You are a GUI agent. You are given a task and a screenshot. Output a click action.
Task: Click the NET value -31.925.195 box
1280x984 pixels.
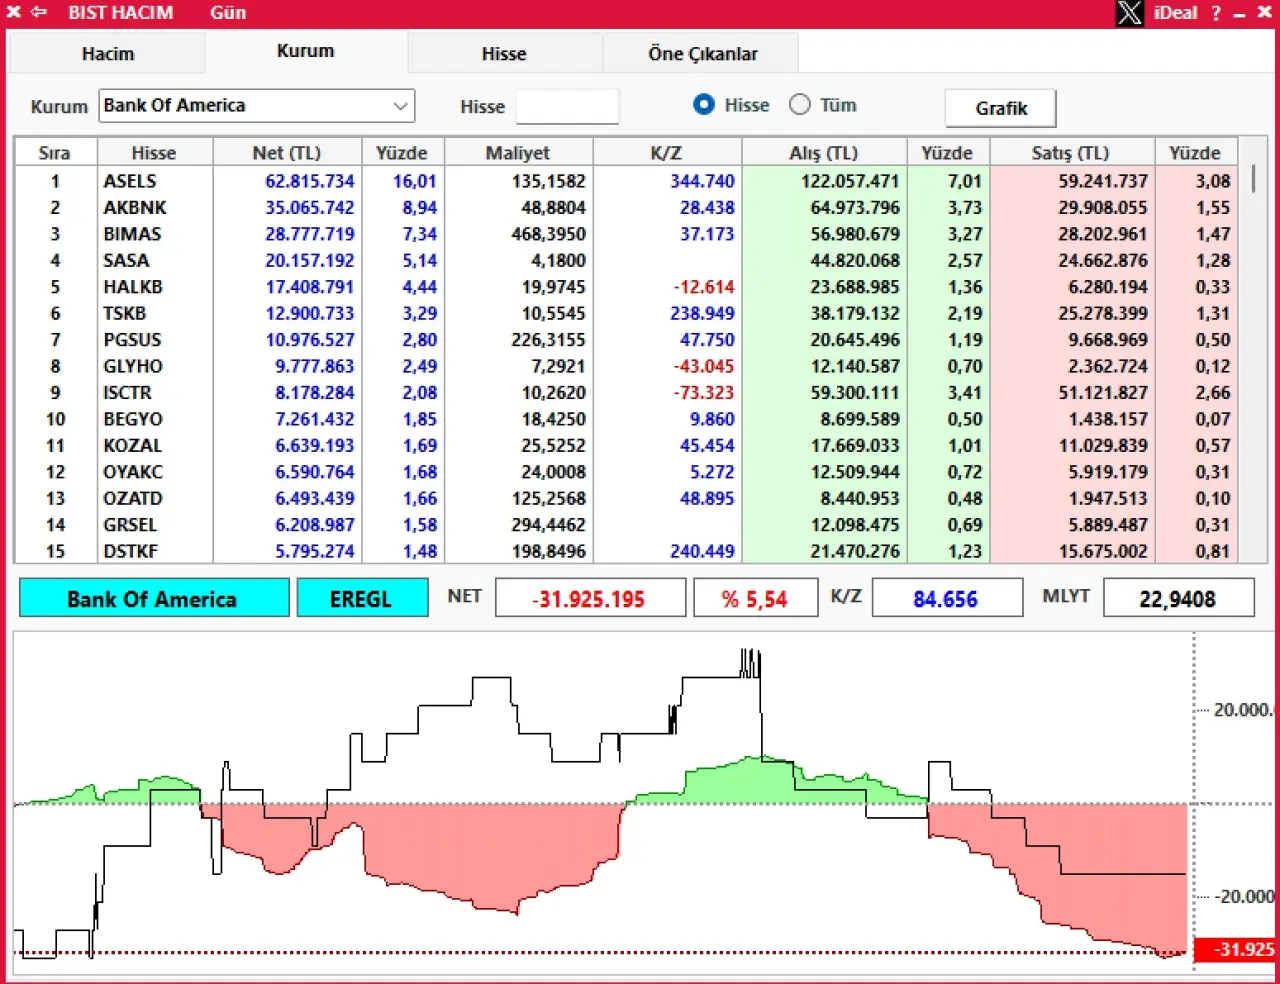(591, 598)
